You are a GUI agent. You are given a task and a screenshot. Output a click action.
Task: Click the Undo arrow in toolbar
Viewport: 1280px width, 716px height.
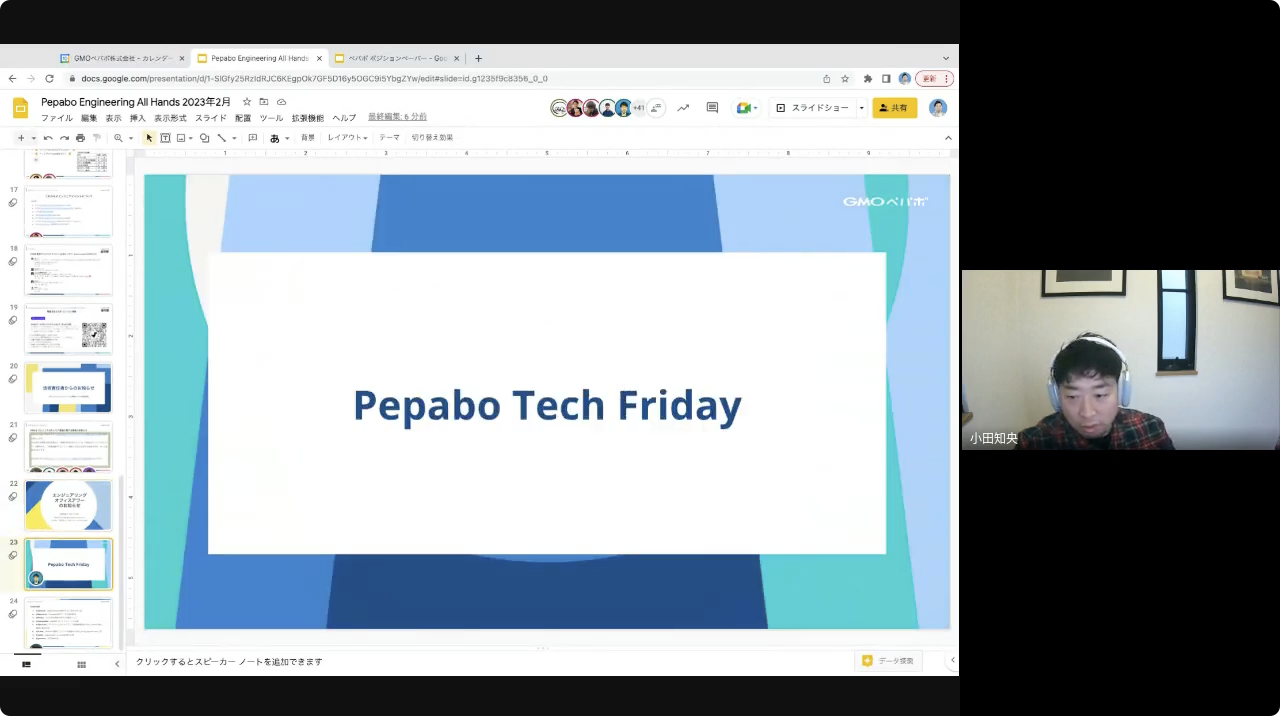[47, 138]
